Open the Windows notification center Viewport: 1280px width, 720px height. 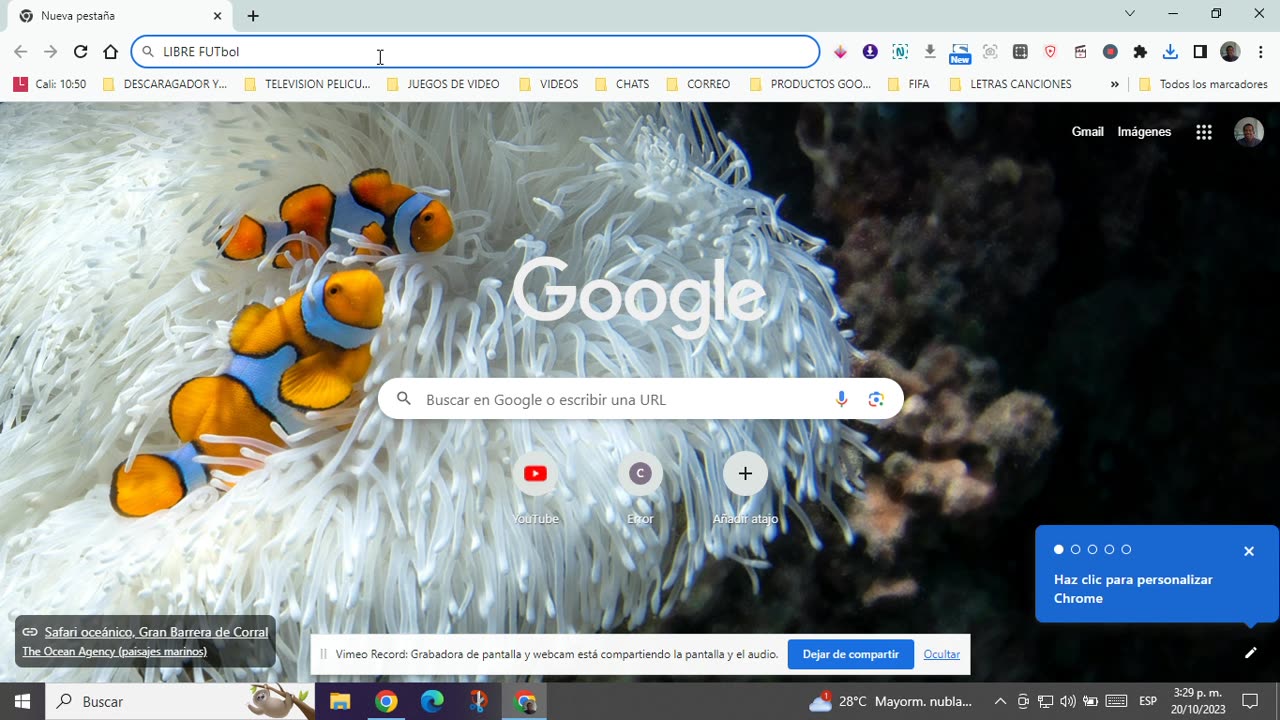[x=1250, y=702]
